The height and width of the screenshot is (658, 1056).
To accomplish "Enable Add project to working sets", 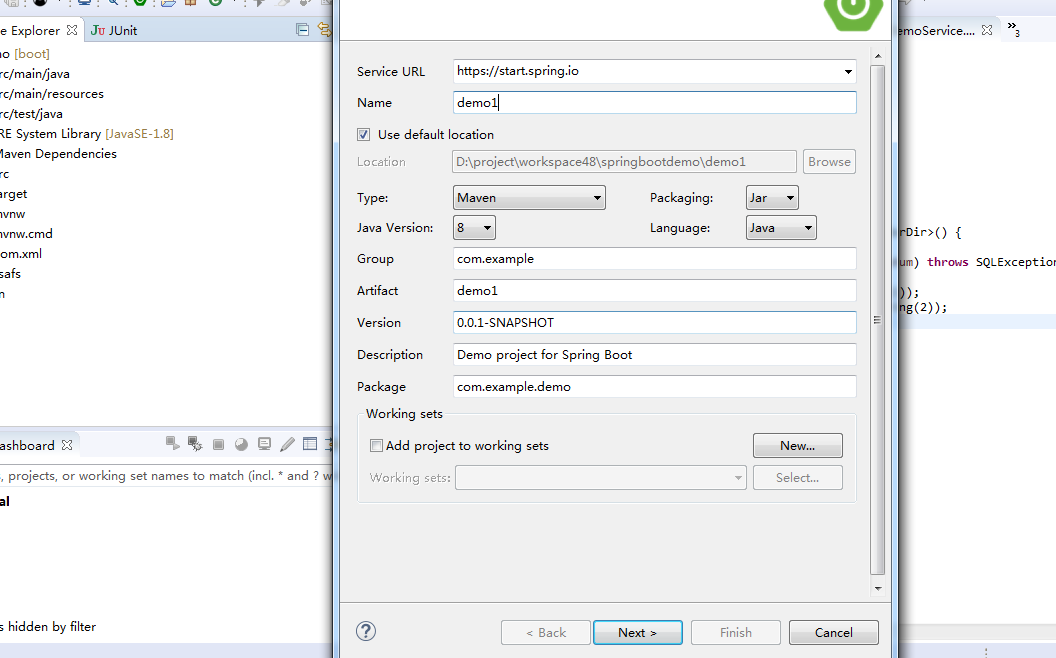I will (x=376, y=445).
